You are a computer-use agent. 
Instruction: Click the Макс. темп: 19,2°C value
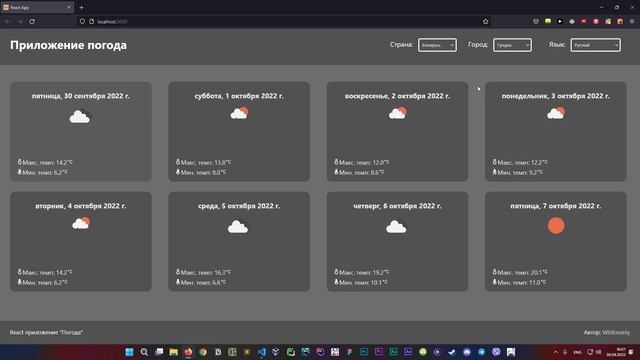[x=362, y=272]
